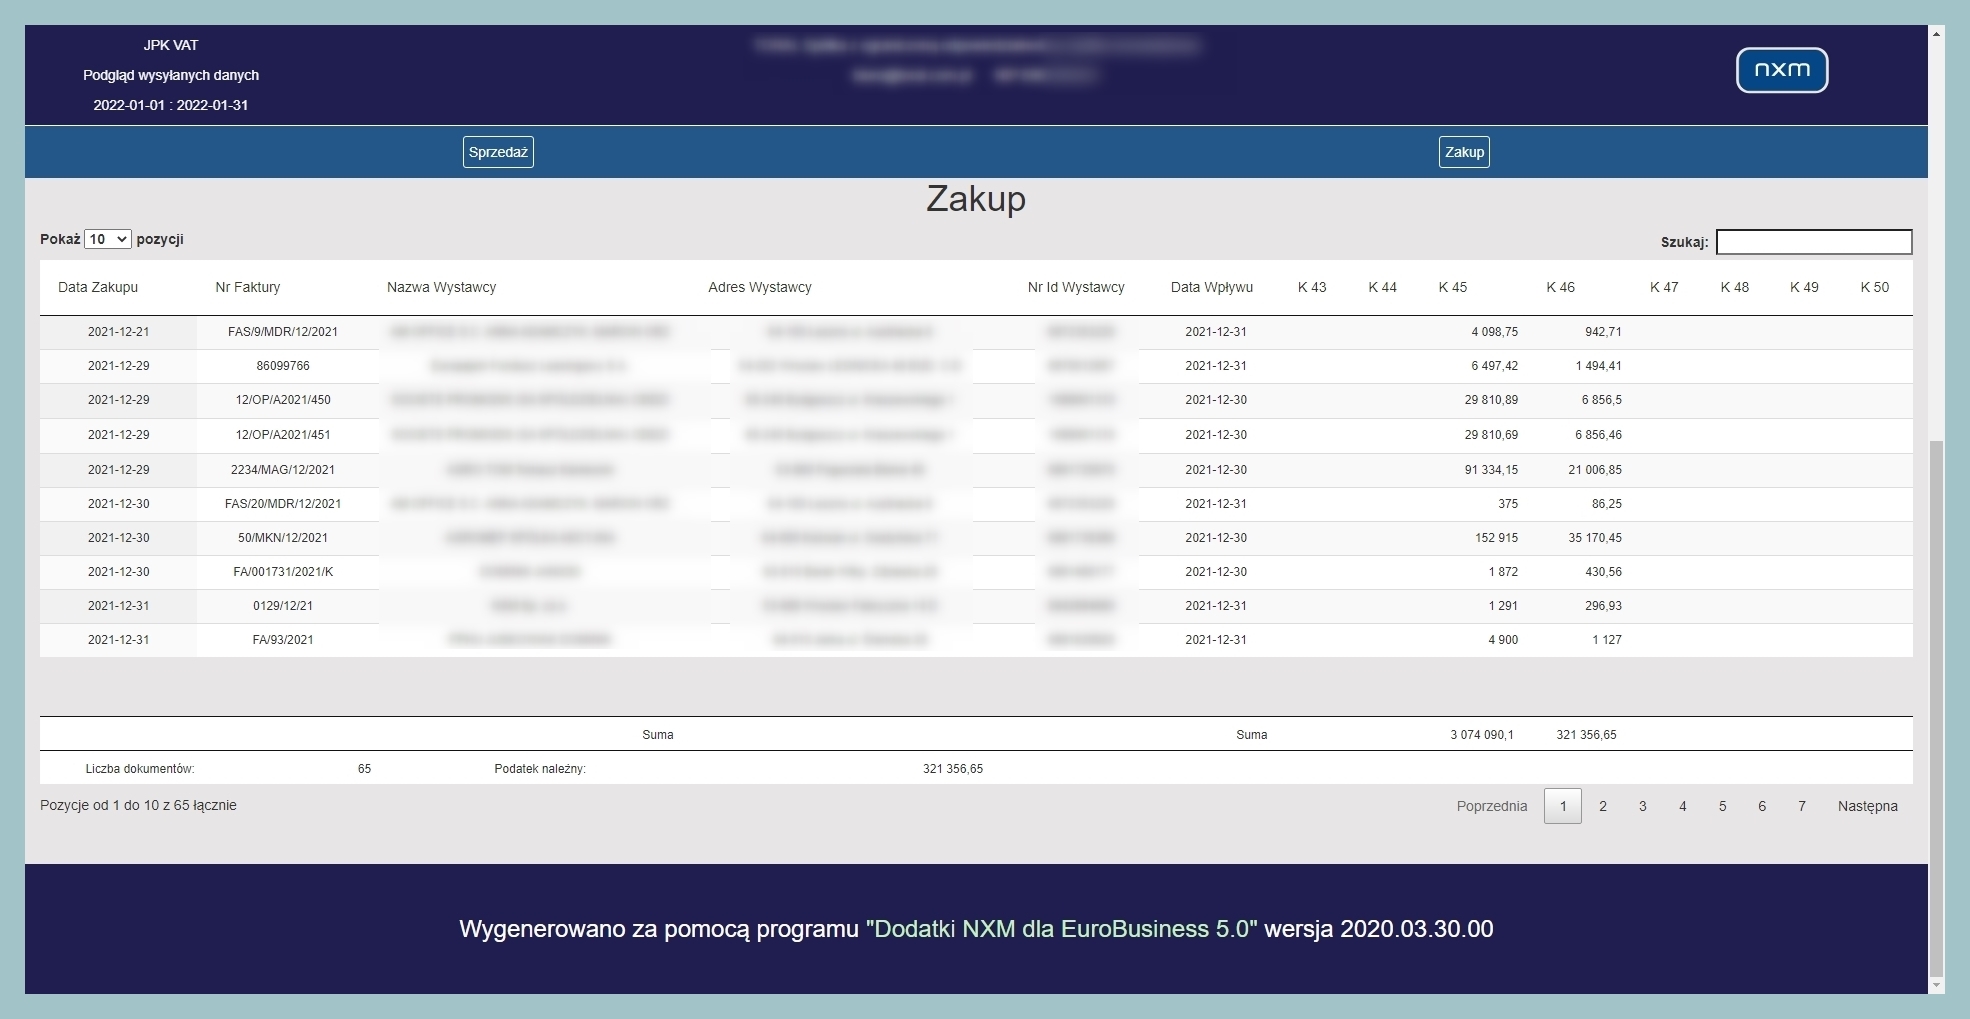This screenshot has height=1019, width=1970.
Task: Open the 'Dodatki NXM dla EuroBusiness 5.0' link
Action: pos(1063,928)
